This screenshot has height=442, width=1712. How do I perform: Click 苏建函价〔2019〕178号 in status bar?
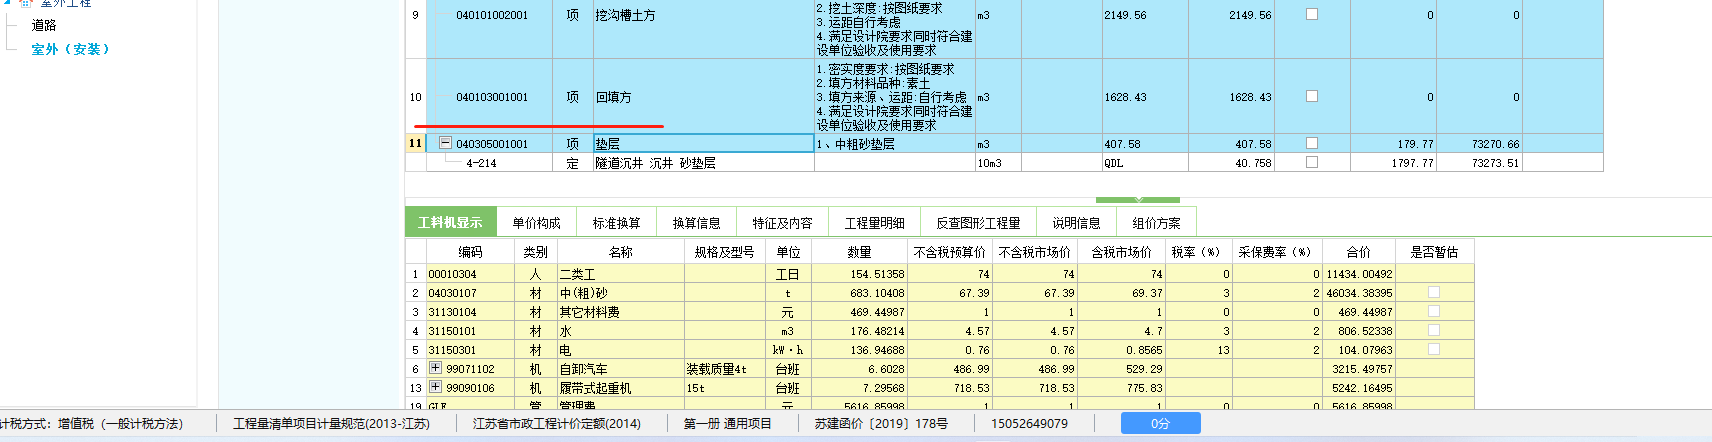(881, 423)
